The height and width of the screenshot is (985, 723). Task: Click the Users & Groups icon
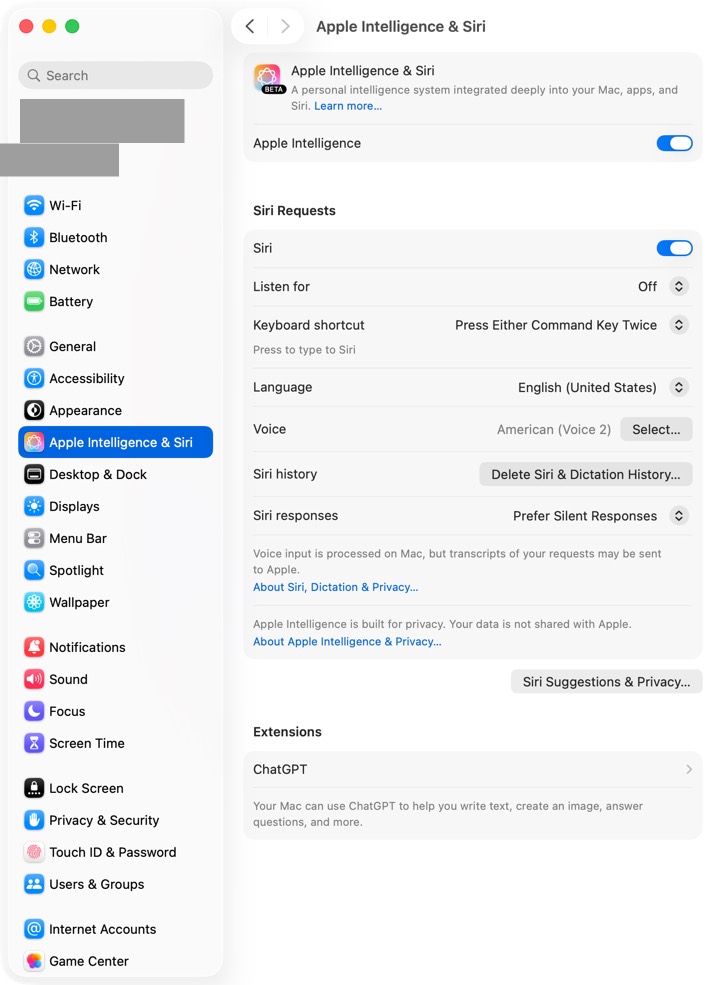click(x=34, y=884)
